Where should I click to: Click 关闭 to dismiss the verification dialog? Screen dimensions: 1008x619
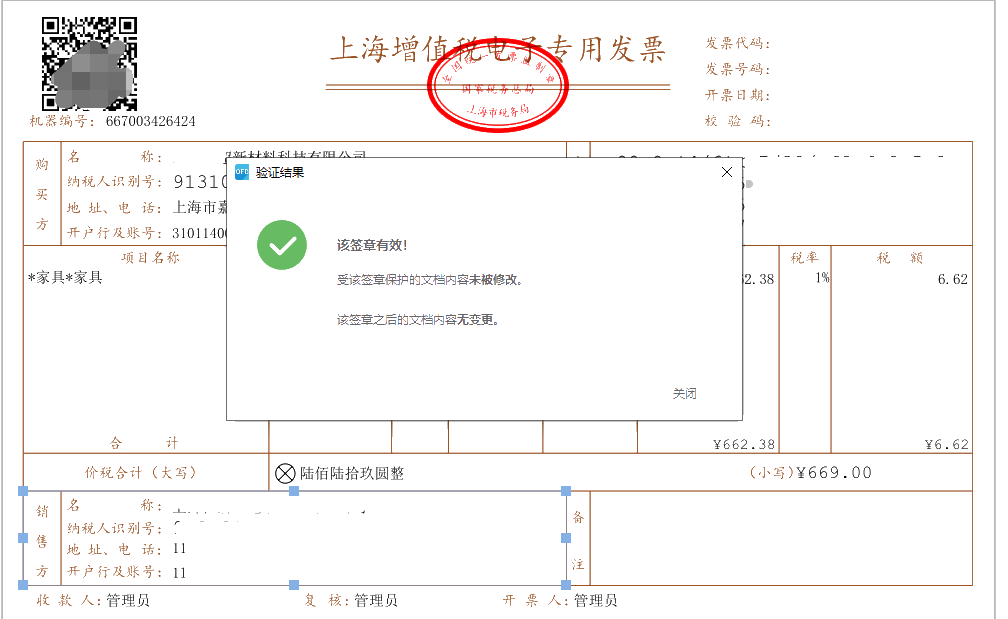coord(686,393)
